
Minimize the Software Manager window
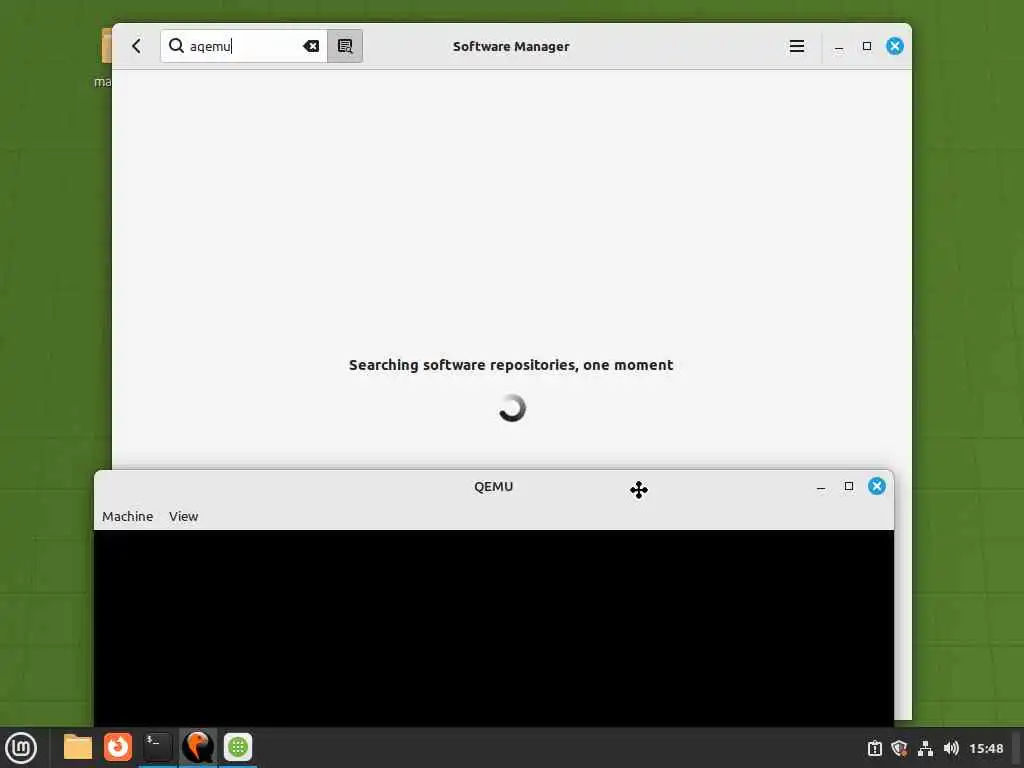(x=839, y=46)
